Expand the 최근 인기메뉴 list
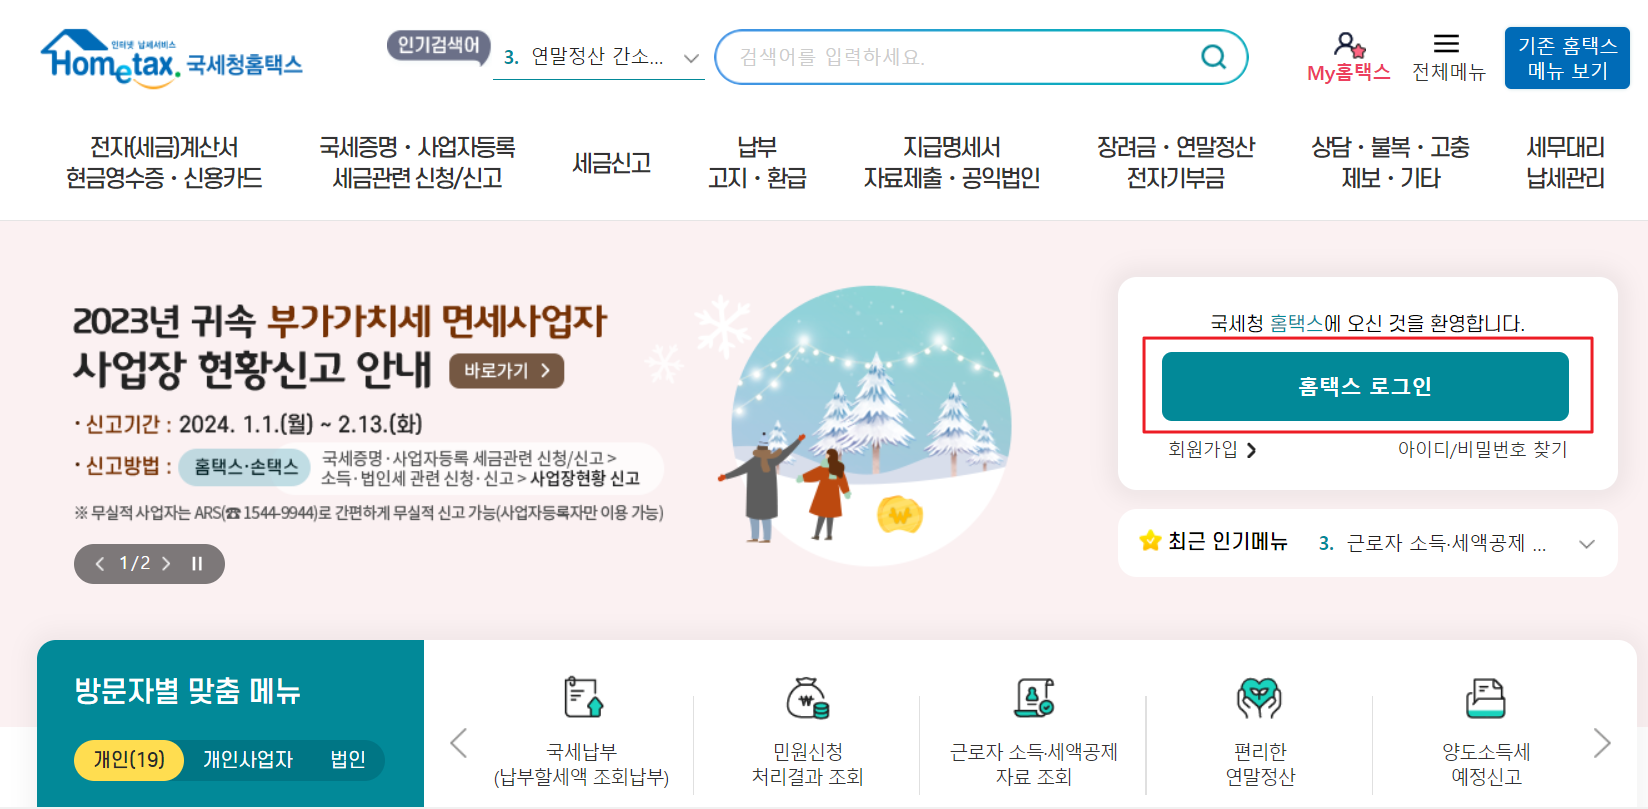1648x809 pixels. click(1586, 544)
